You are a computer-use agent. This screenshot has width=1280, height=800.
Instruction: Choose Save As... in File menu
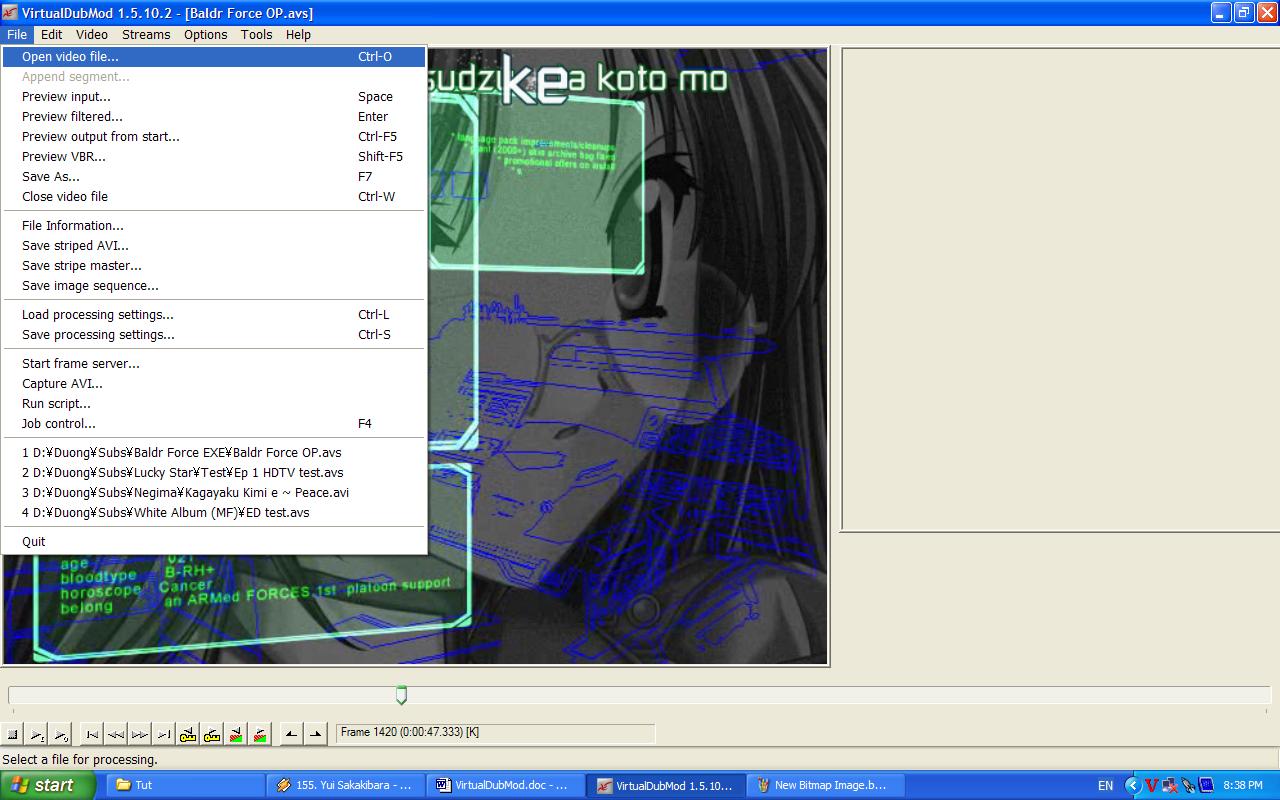click(214, 177)
